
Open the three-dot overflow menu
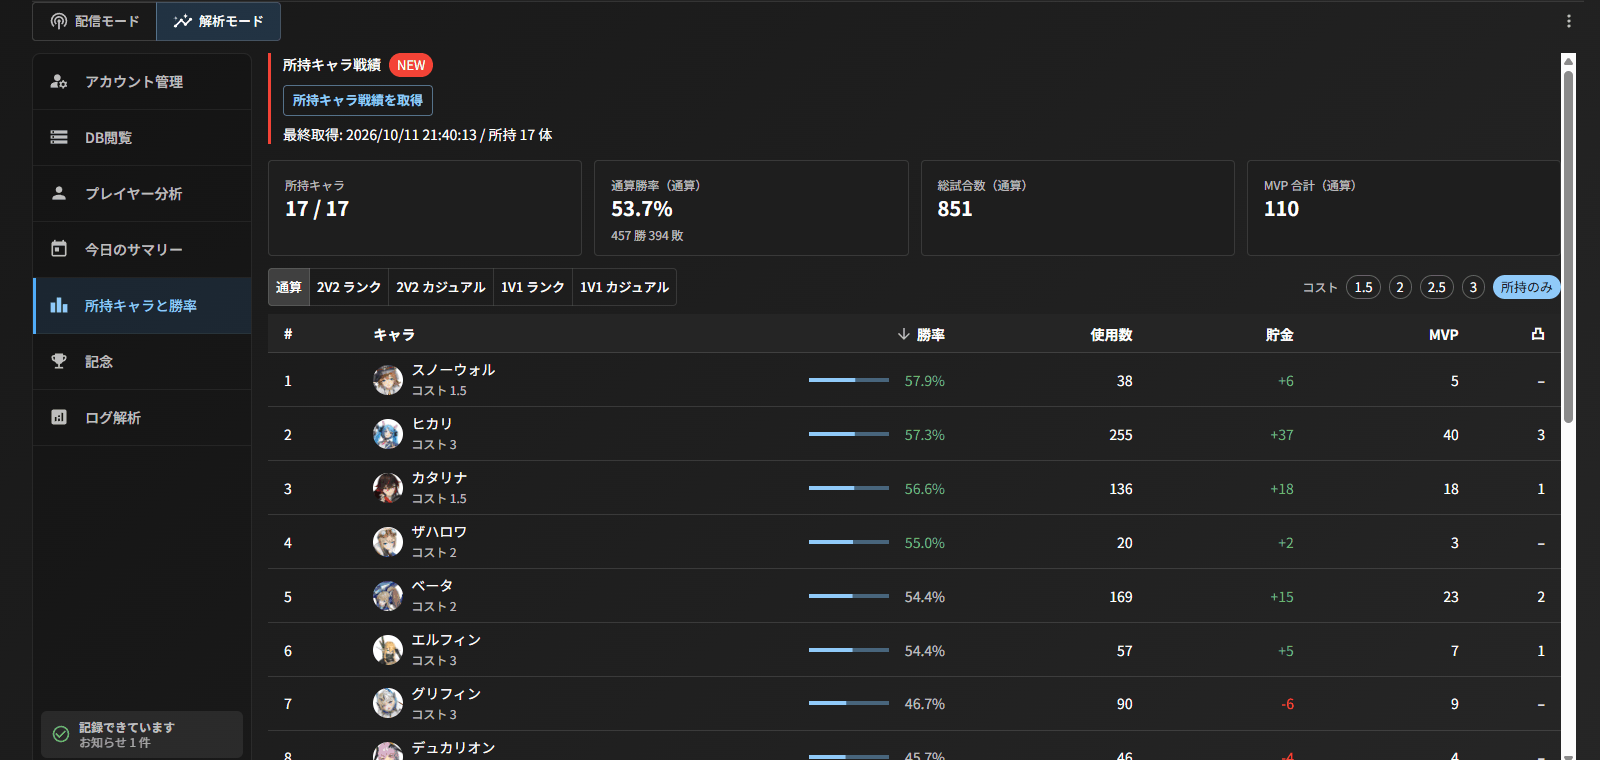[x=1568, y=21]
